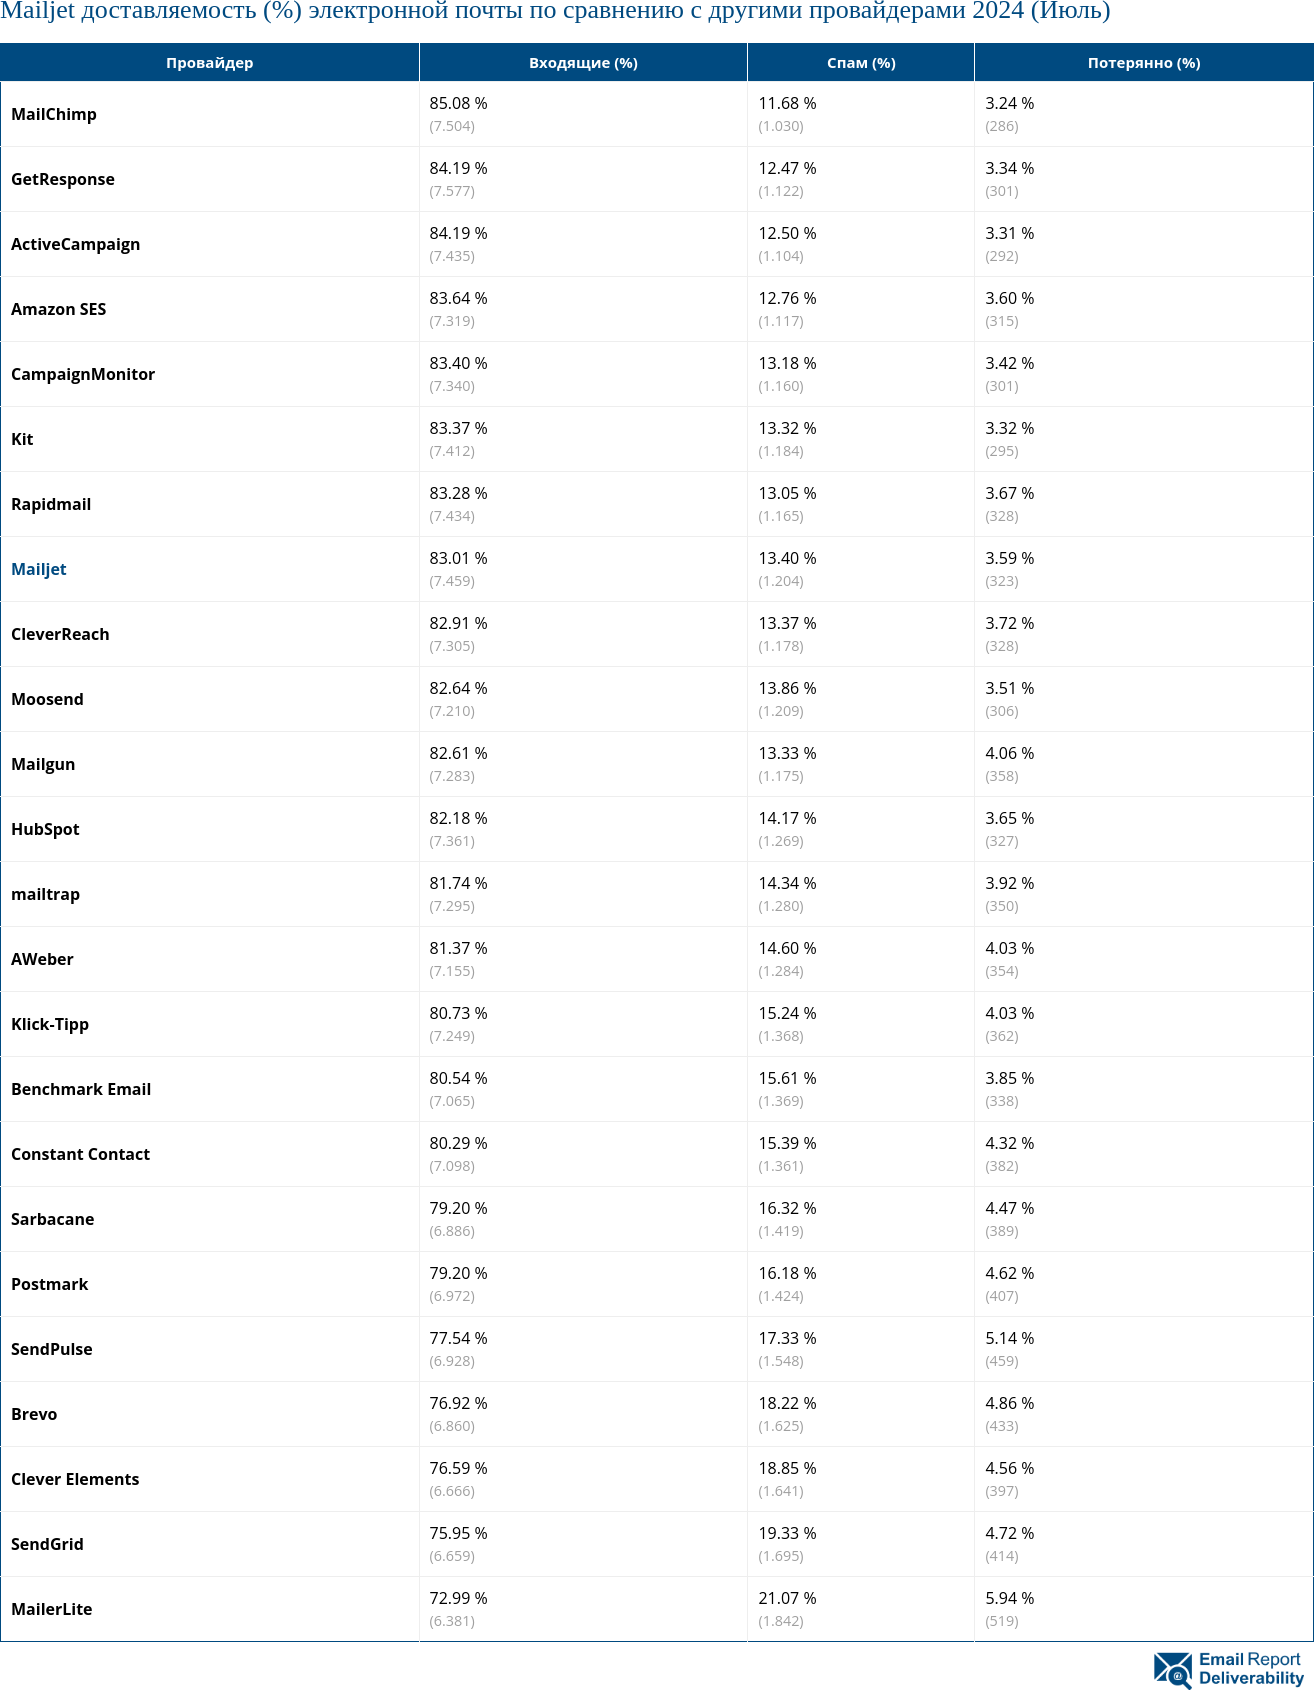Click the Email Report Deliverability text
Image resolution: width=1314 pixels, height=1690 pixels.
pyautogui.click(x=1251, y=1669)
